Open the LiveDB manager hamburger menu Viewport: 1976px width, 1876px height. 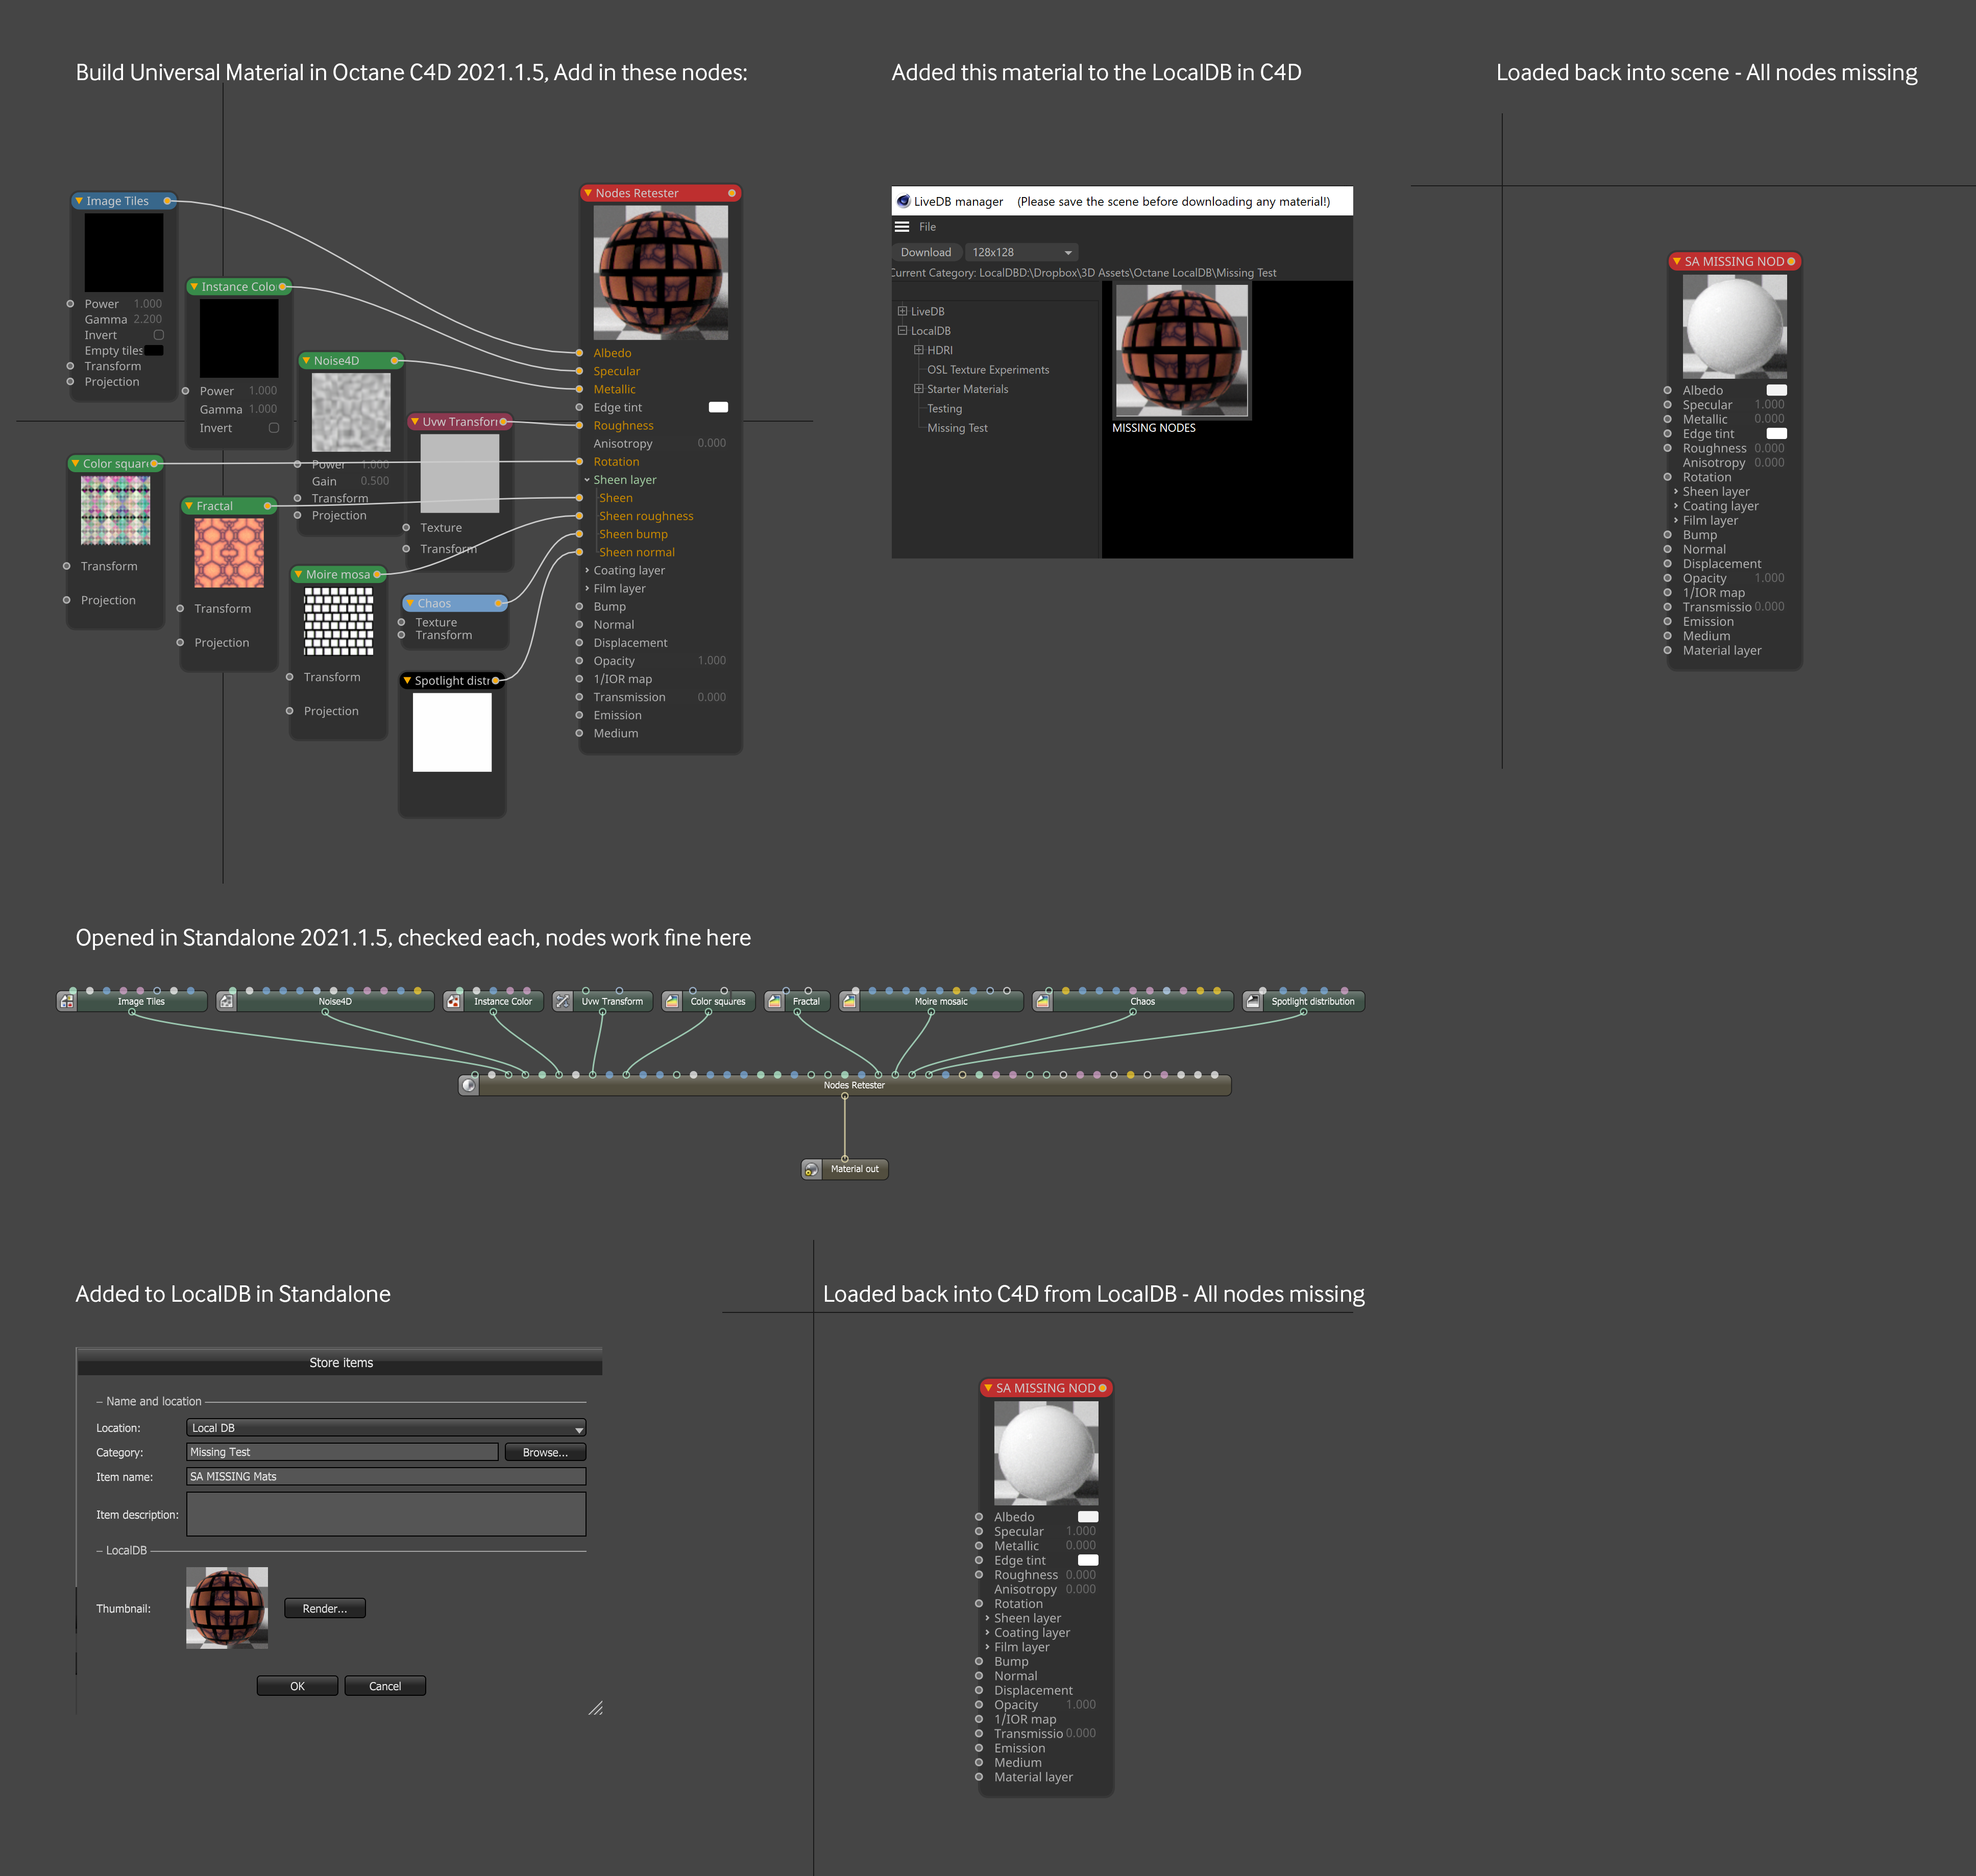902,227
